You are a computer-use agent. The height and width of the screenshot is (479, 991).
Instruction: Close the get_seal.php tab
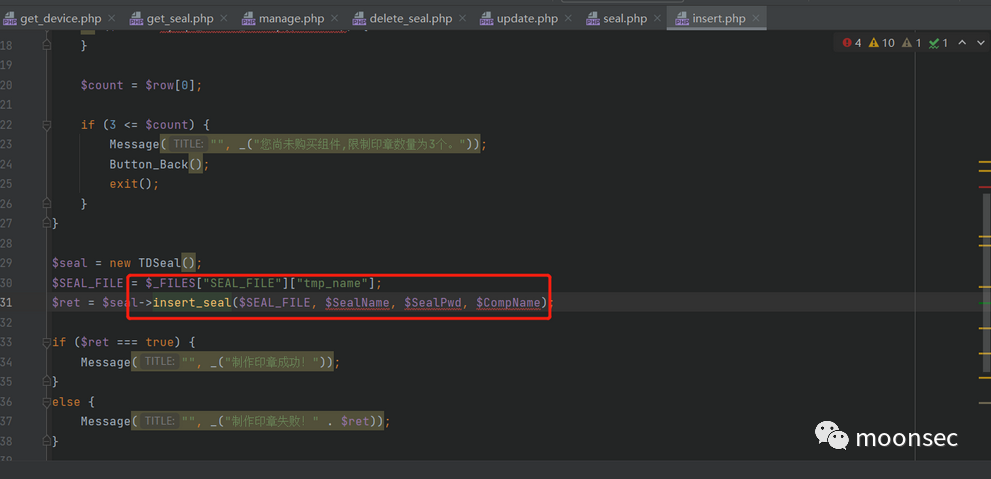coord(225,19)
